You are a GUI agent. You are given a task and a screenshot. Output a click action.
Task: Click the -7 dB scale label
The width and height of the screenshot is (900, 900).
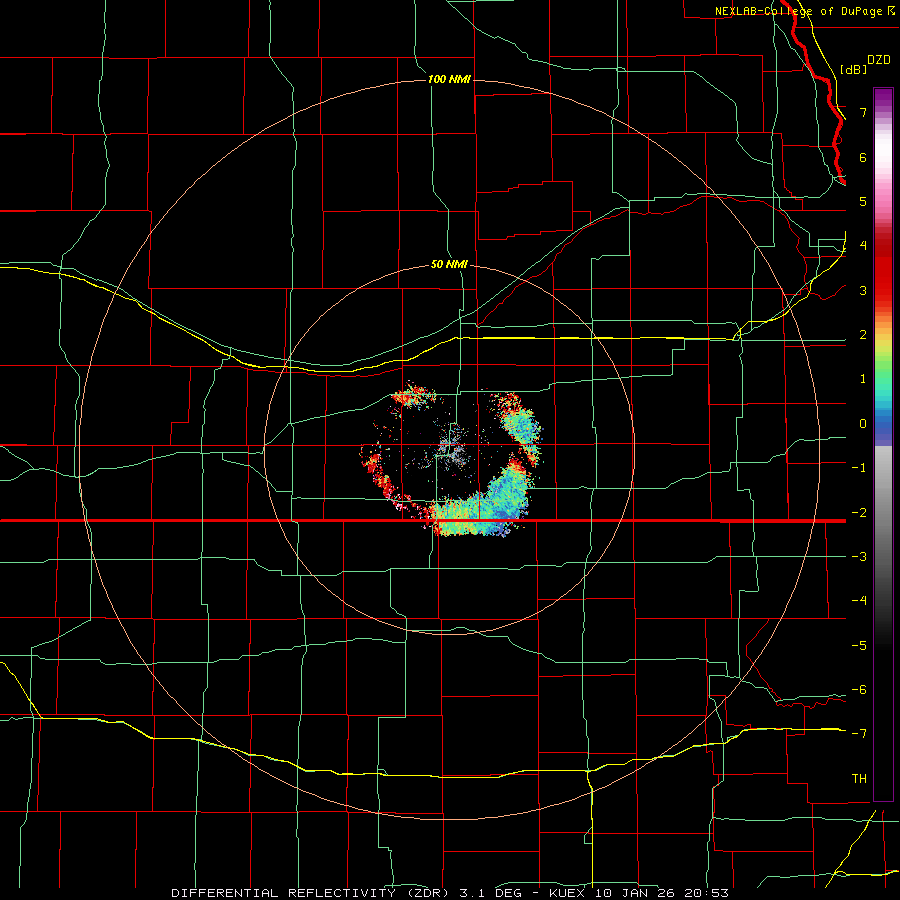point(859,734)
